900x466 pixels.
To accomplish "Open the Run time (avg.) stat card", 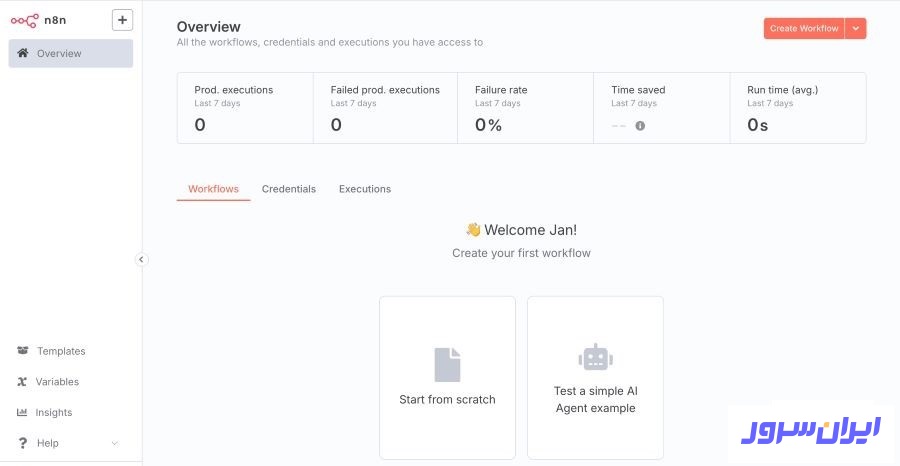I will click(797, 108).
